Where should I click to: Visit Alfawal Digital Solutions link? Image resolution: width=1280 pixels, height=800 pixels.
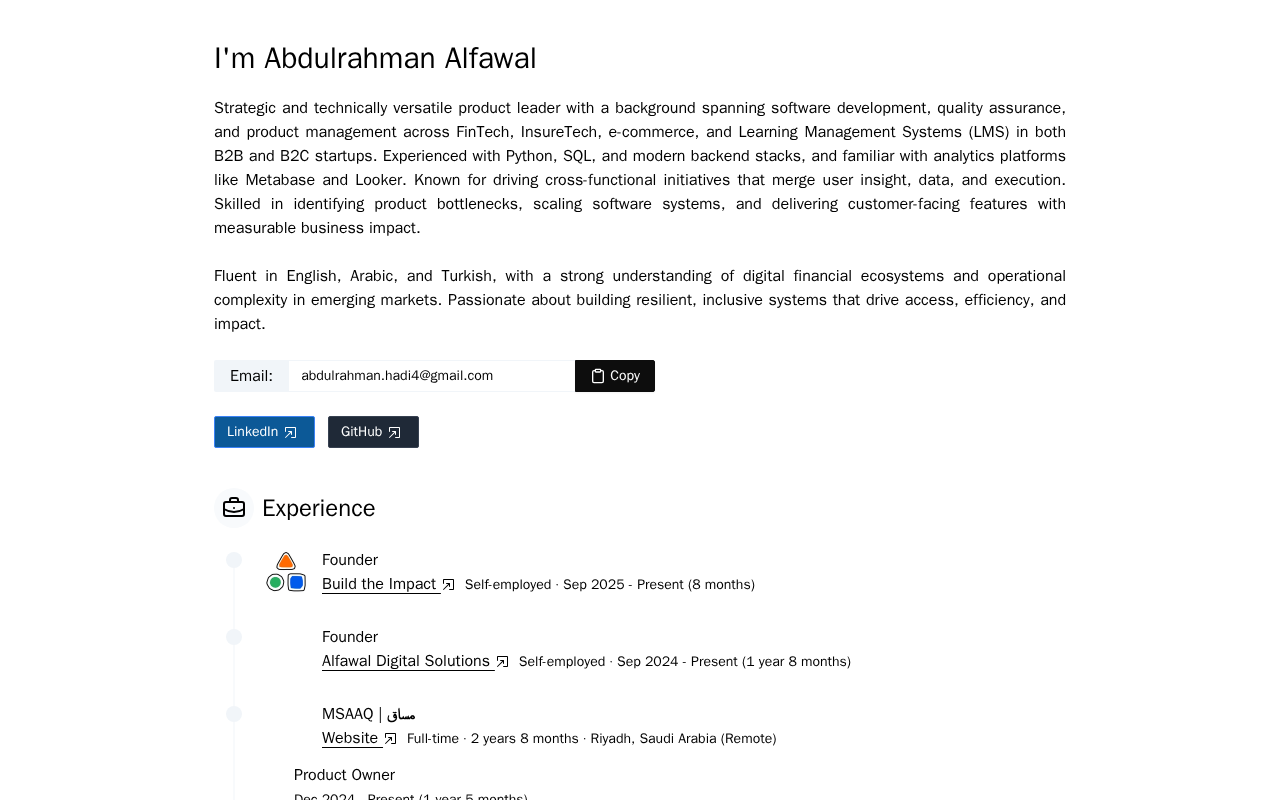pos(406,661)
